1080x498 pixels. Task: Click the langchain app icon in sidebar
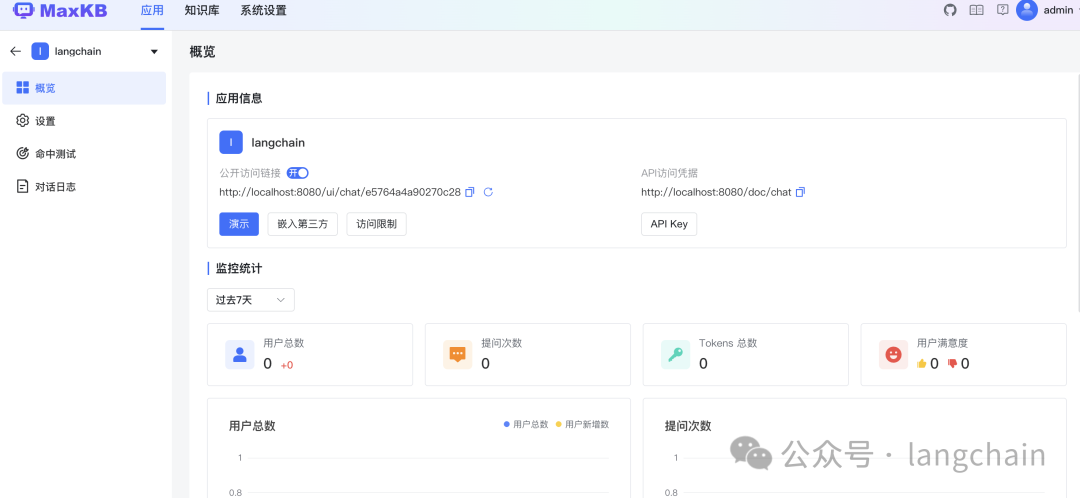40,51
